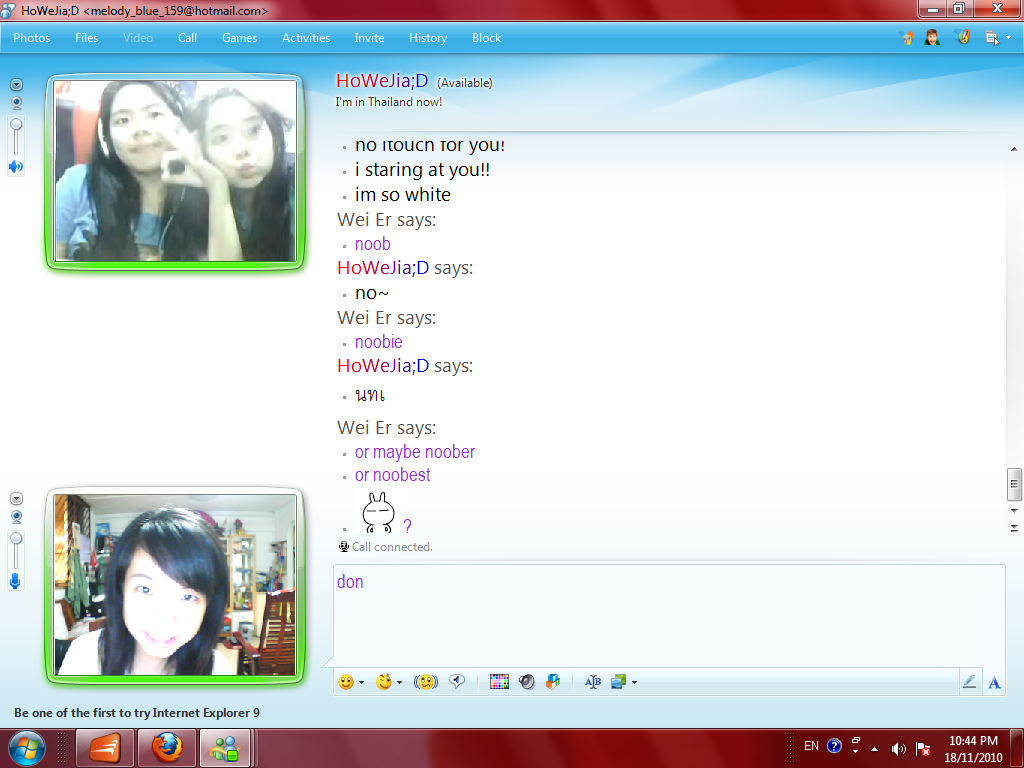This screenshot has width=1024, height=768.
Task: Click the 'noobie' message text
Action: pos(379,342)
